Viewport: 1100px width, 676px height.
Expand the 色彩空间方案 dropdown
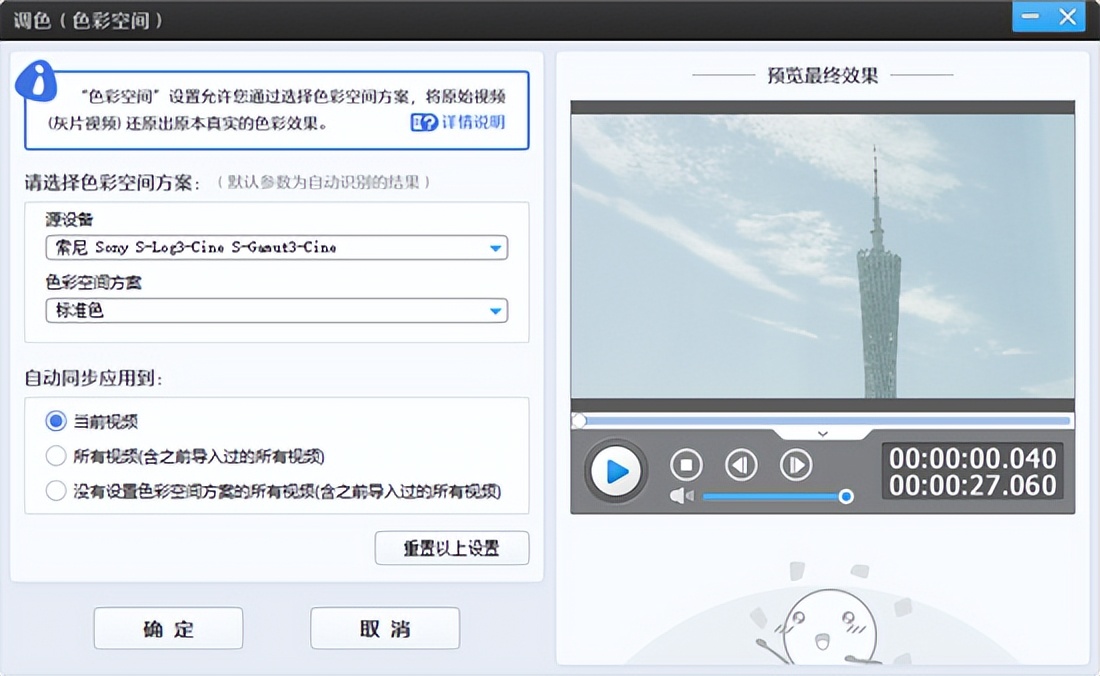(495, 311)
